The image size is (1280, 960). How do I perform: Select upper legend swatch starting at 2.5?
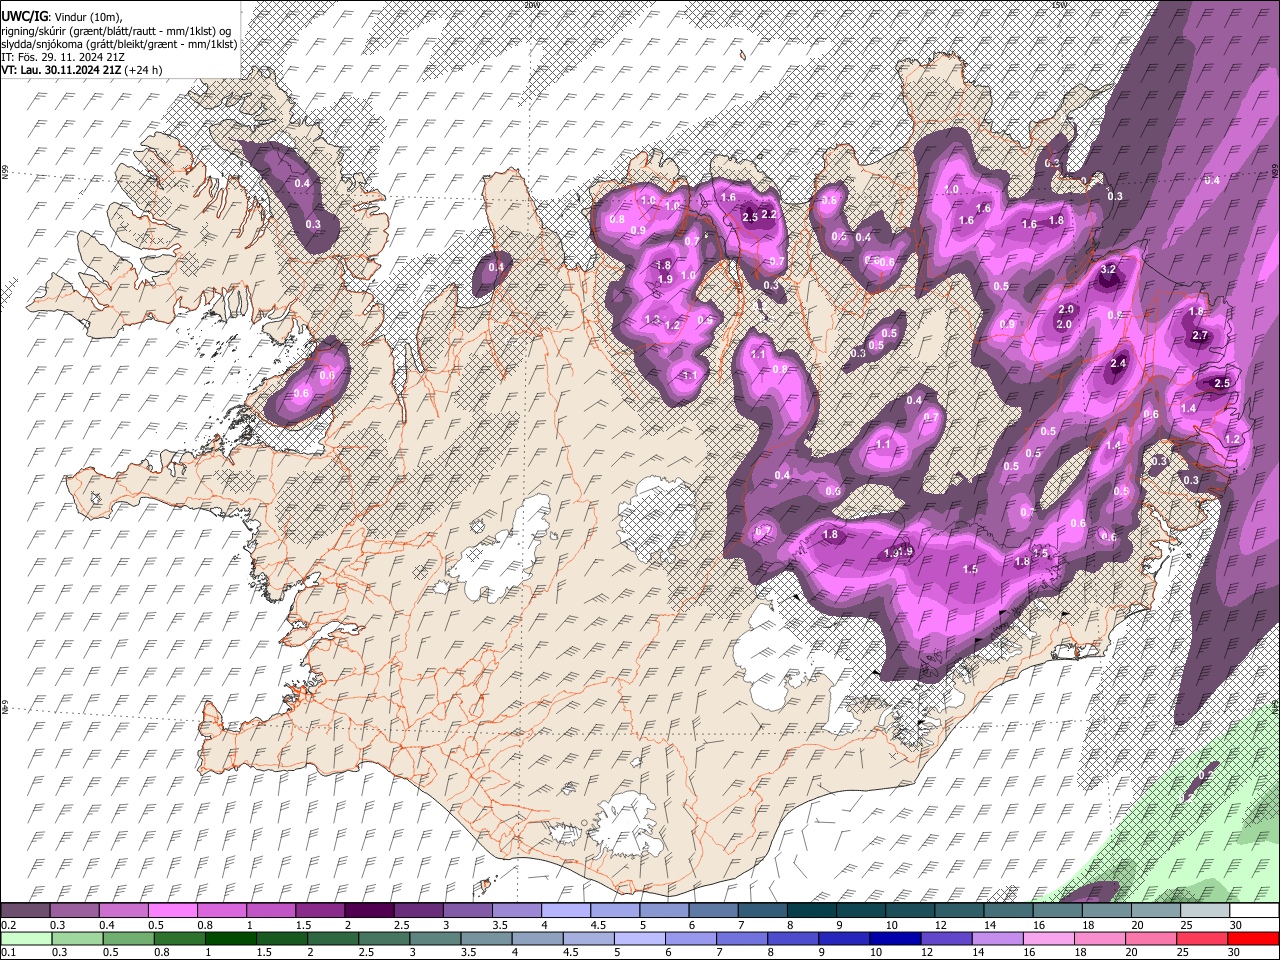pos(418,911)
